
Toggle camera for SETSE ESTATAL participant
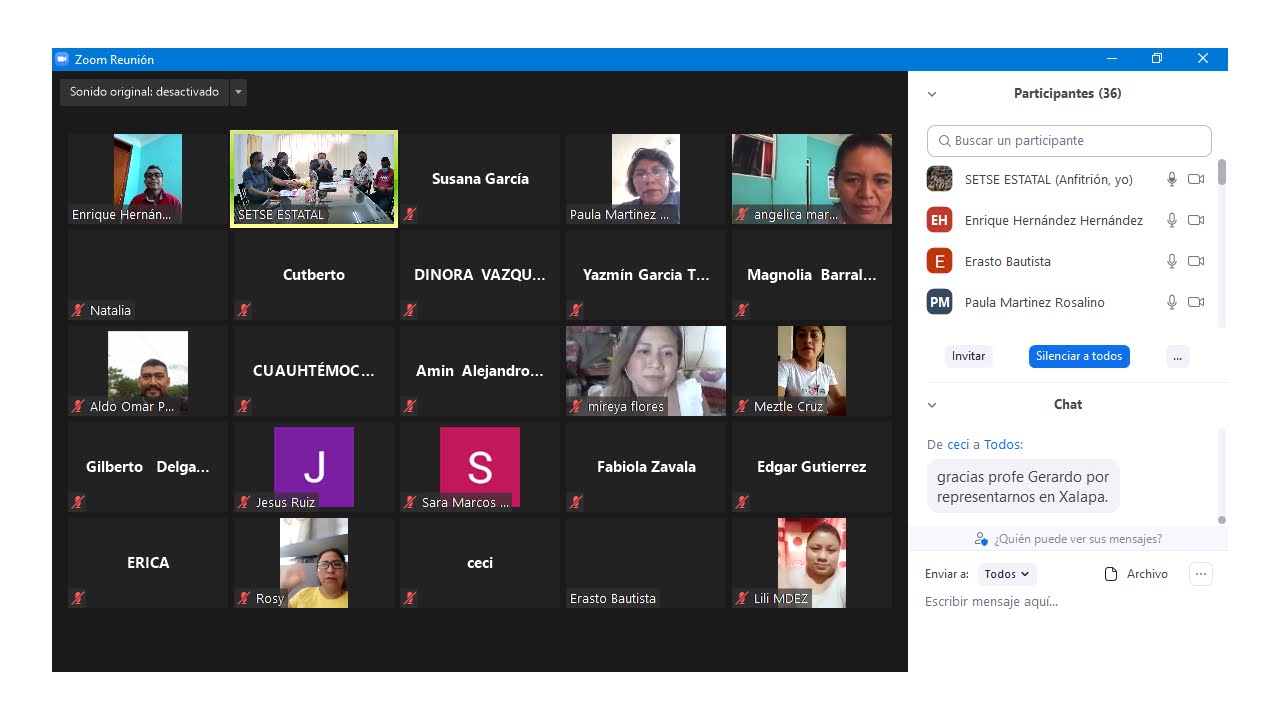[1196, 179]
